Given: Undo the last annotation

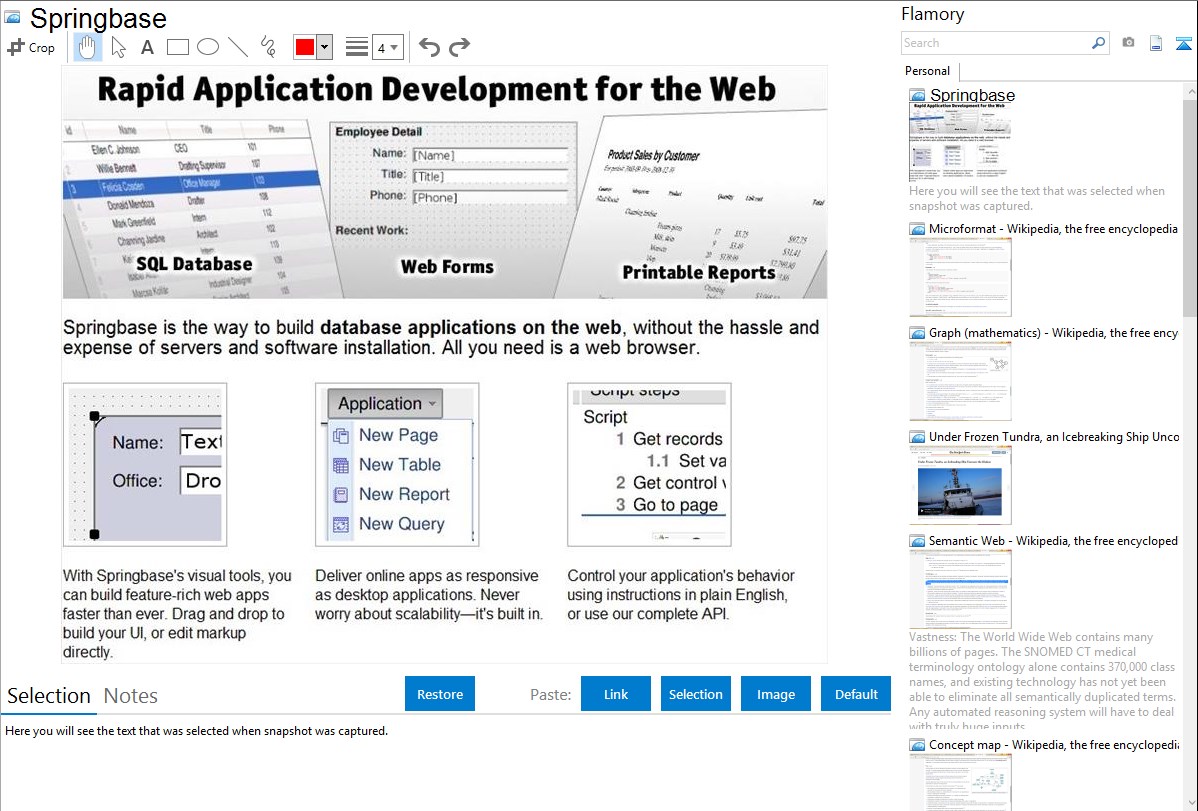Looking at the screenshot, I should [429, 47].
